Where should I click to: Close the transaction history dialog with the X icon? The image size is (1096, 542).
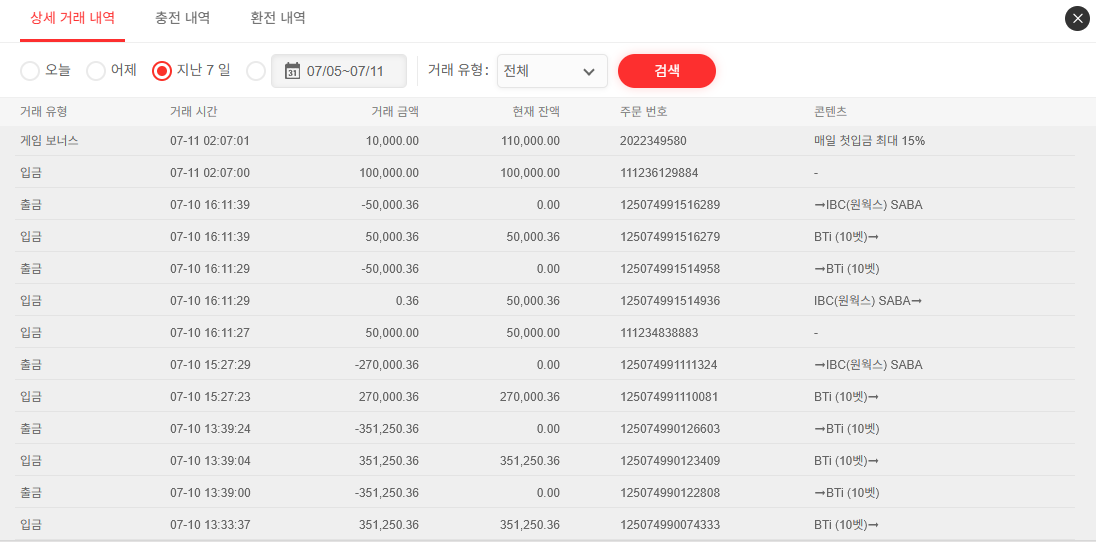[x=1077, y=19]
